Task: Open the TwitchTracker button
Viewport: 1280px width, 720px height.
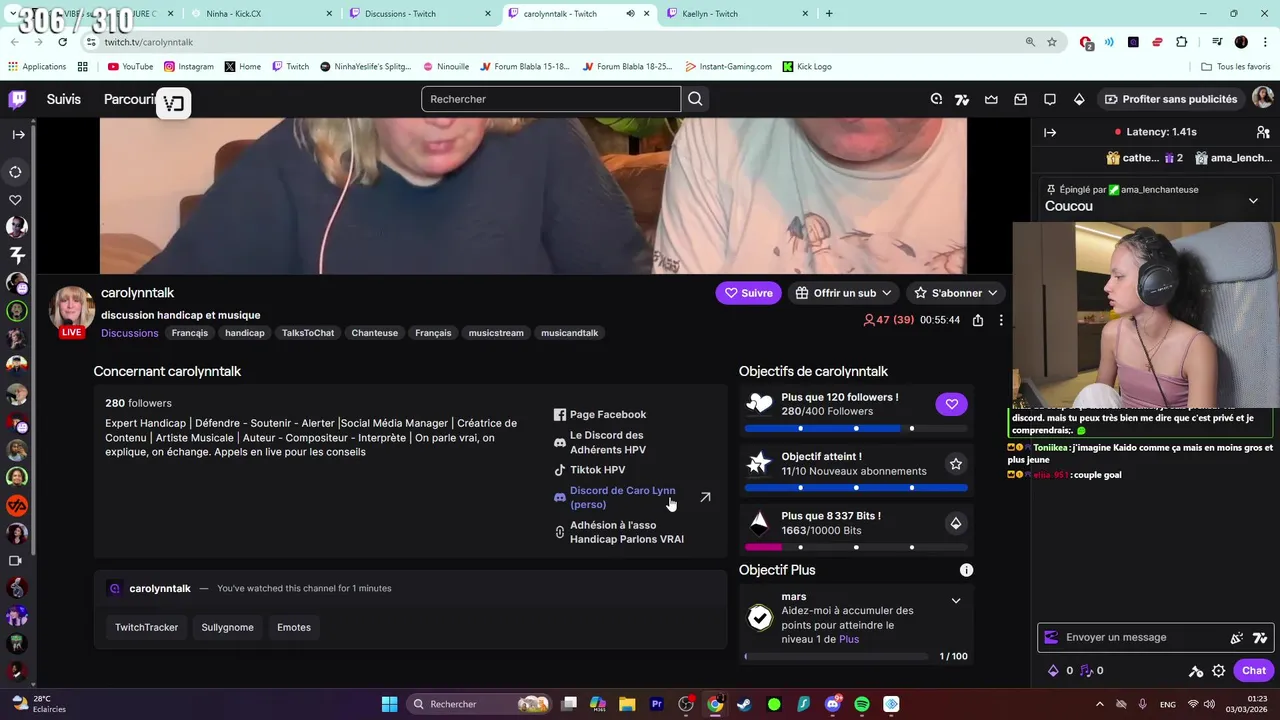Action: [x=146, y=627]
